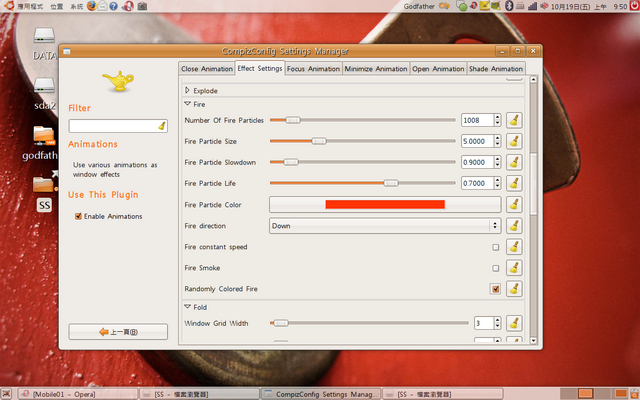Click the show desktop icon in bottom panel
The image size is (640, 400).
point(8,394)
